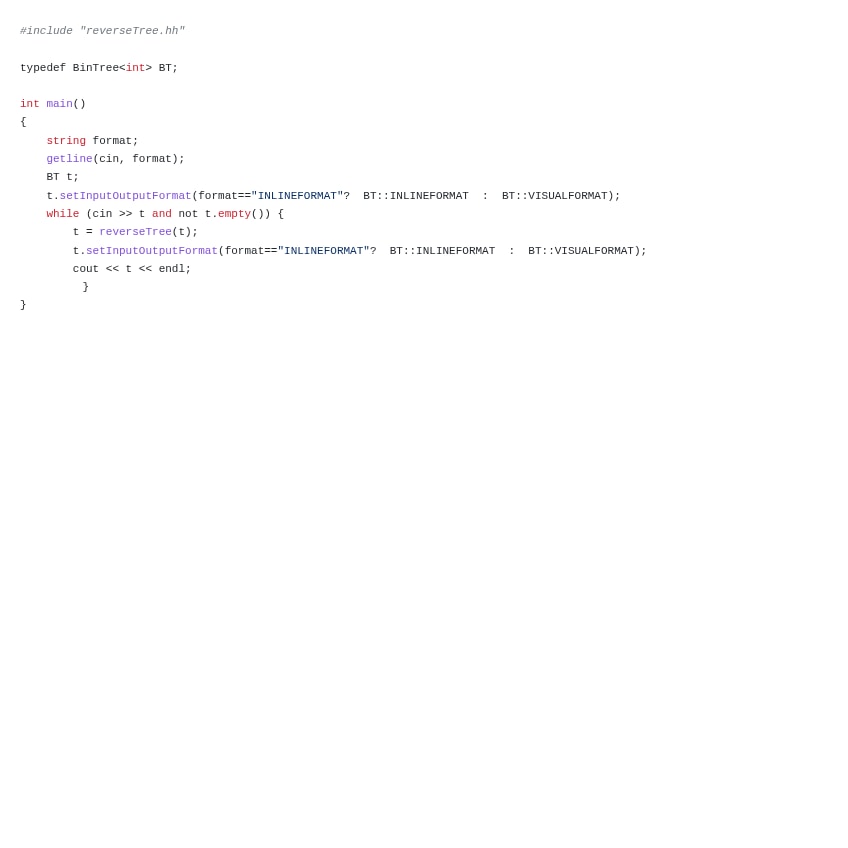The height and width of the screenshot is (848, 848).
Task: Click the first setInputOutputFormat call
Action: click(x=125, y=196)
